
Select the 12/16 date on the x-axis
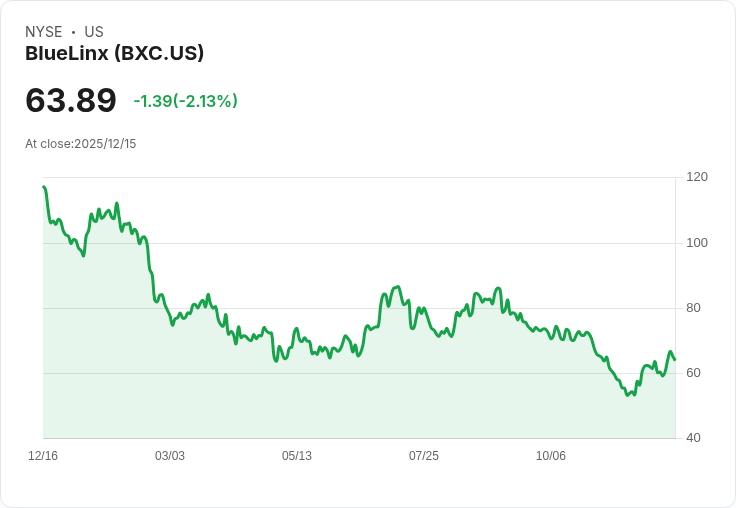[x=43, y=456]
